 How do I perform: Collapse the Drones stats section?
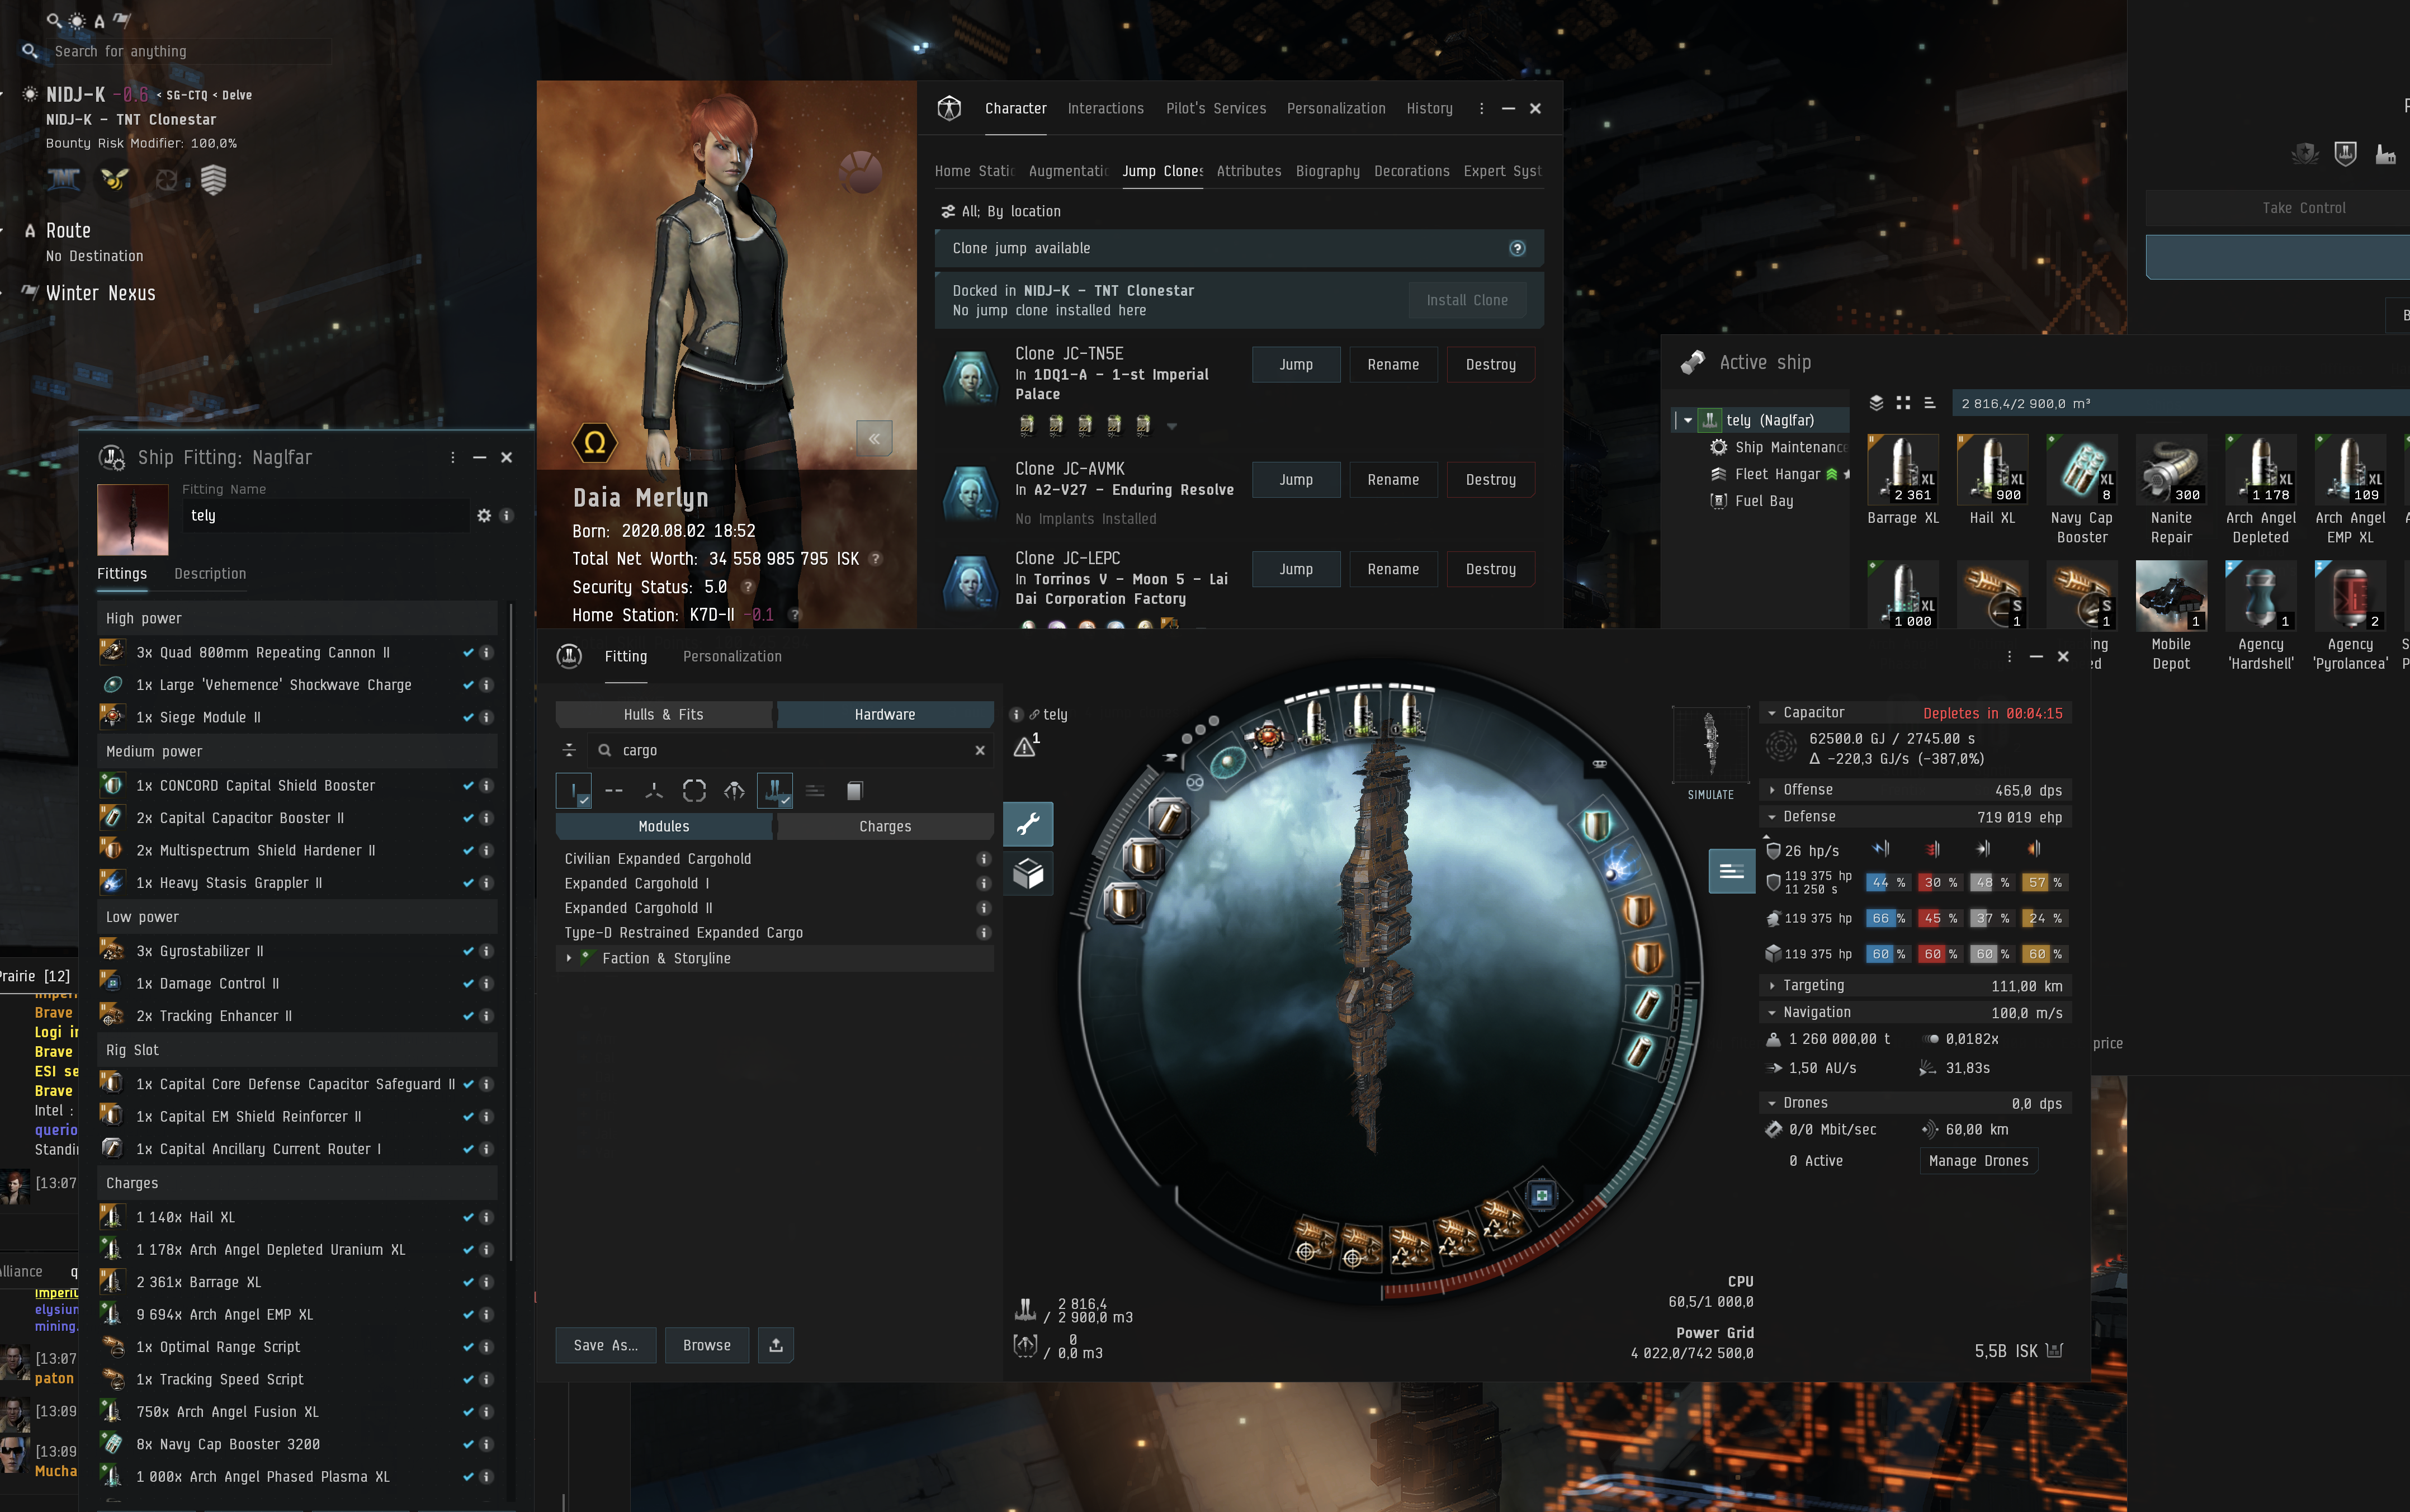1772,1103
